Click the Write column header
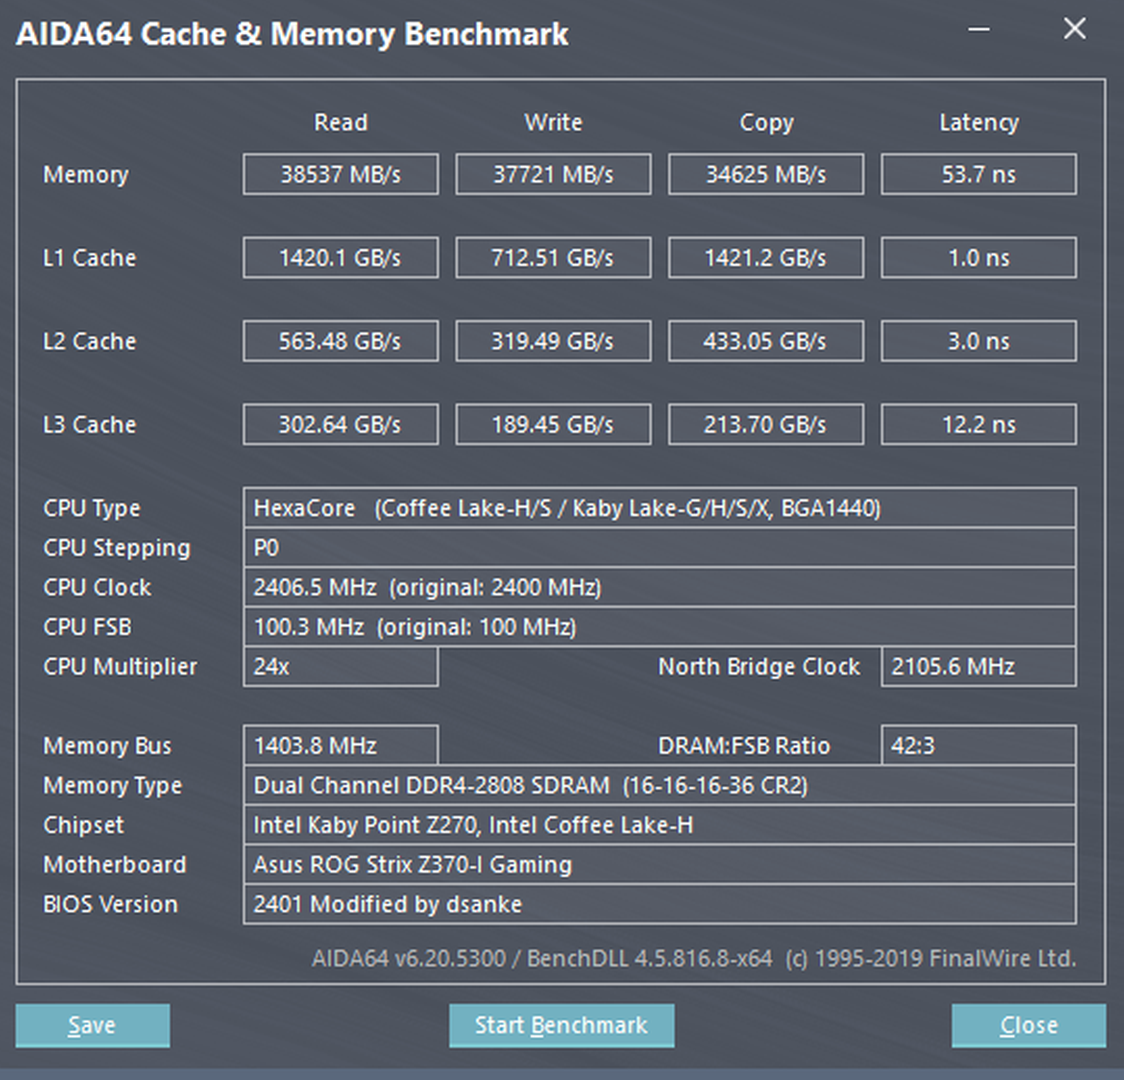The image size is (1124, 1080). (x=553, y=123)
